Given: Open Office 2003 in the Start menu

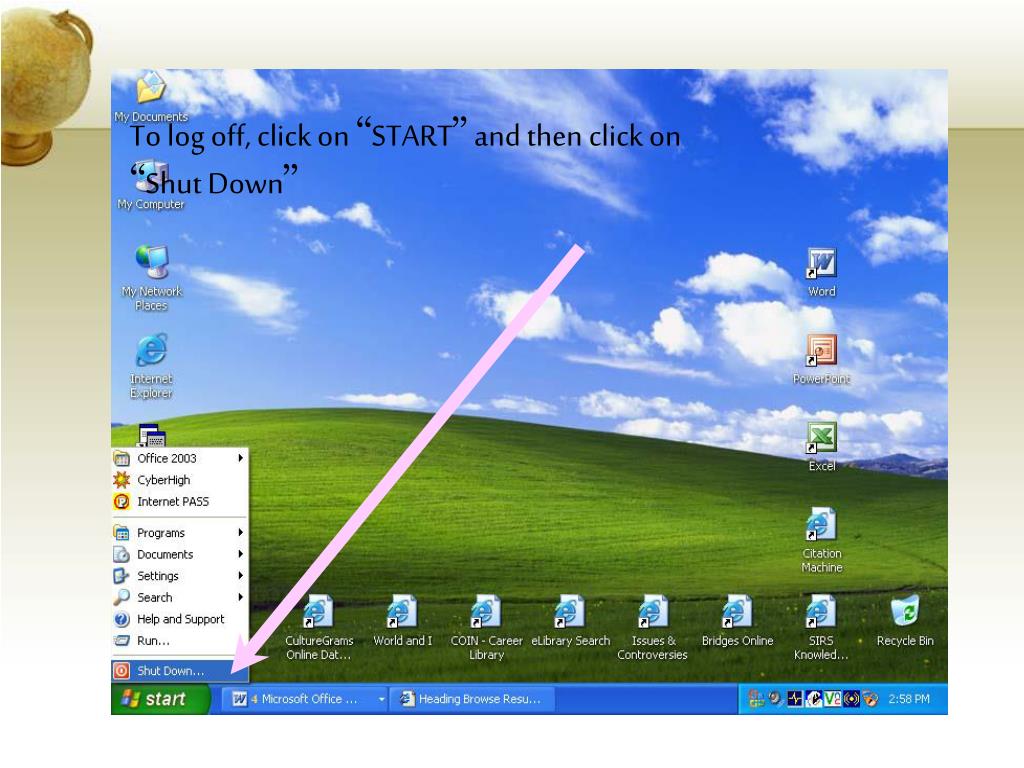Looking at the screenshot, I should click(180, 458).
